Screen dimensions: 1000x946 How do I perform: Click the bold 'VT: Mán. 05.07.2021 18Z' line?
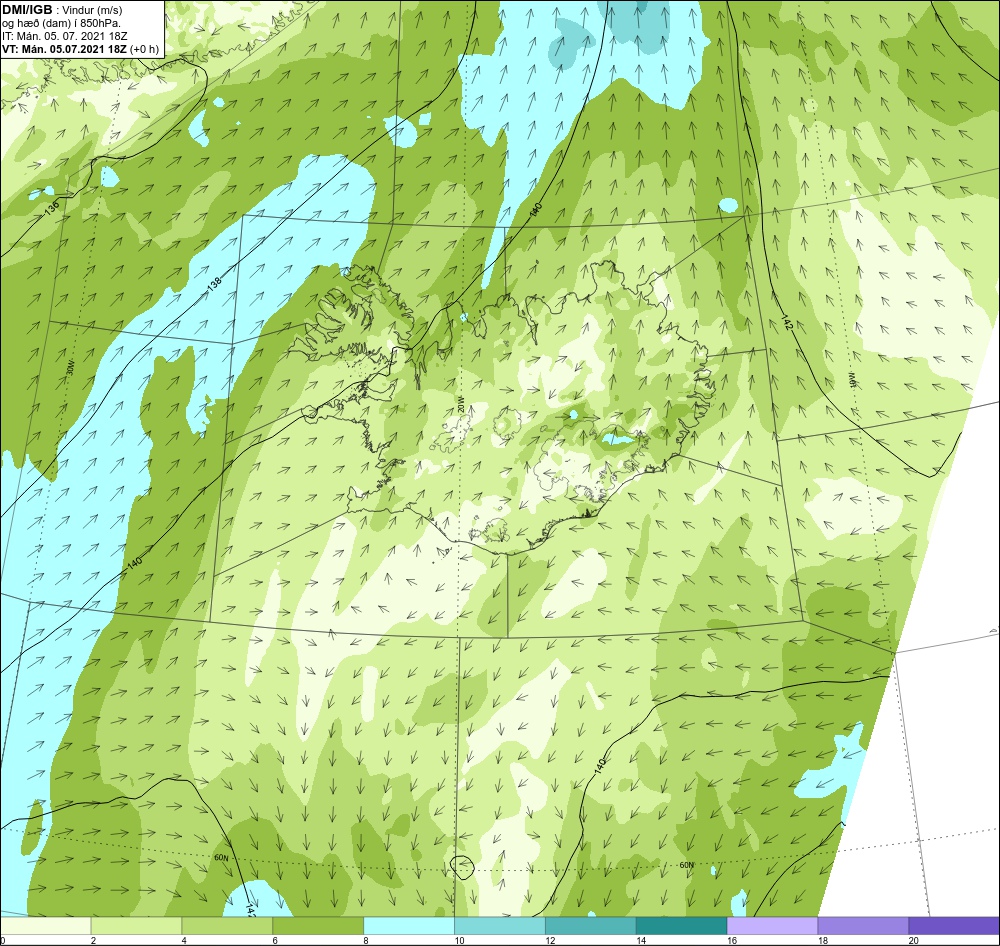64,49
